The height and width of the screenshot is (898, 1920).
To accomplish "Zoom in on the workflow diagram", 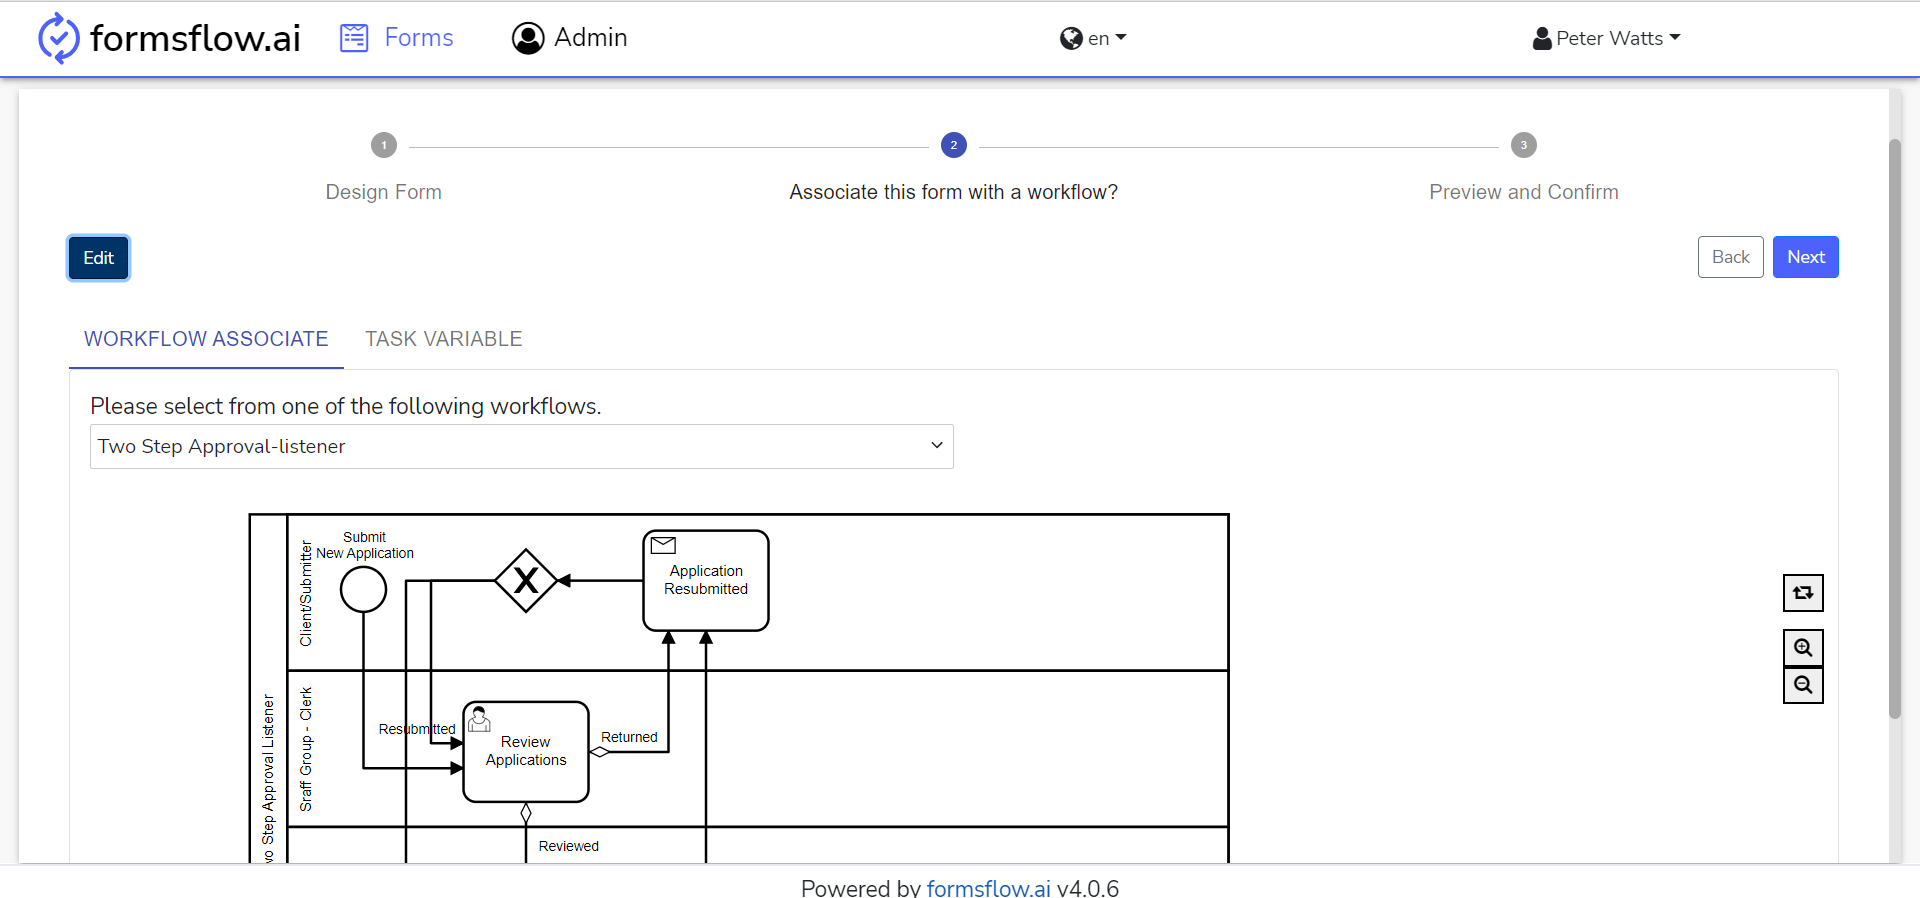I will [1803, 648].
